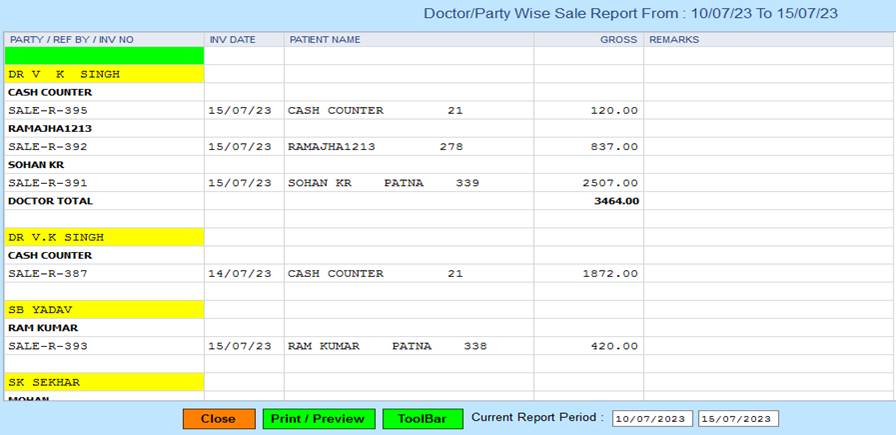The image size is (896, 435).
Task: Edit the report start date 10/07/2023
Action: point(652,419)
